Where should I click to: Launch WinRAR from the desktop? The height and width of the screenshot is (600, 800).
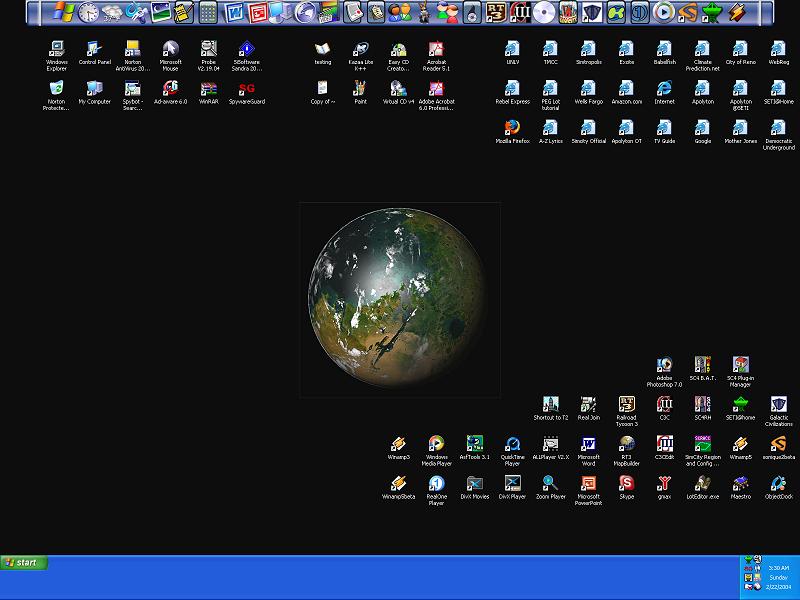pyautogui.click(x=209, y=89)
